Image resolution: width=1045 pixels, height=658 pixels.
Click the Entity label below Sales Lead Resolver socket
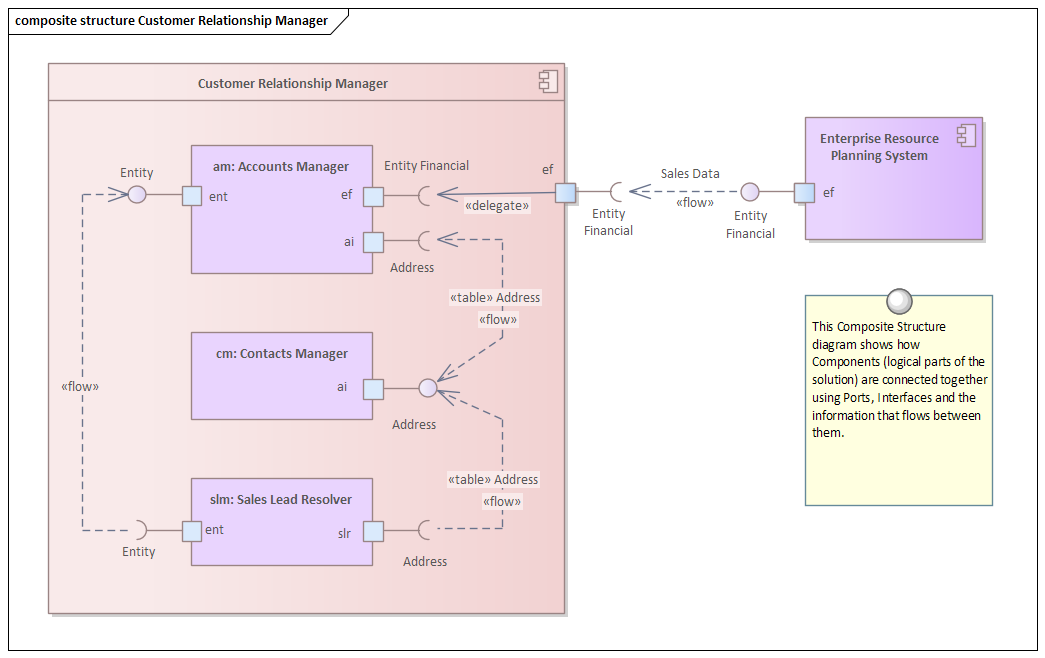(x=139, y=551)
